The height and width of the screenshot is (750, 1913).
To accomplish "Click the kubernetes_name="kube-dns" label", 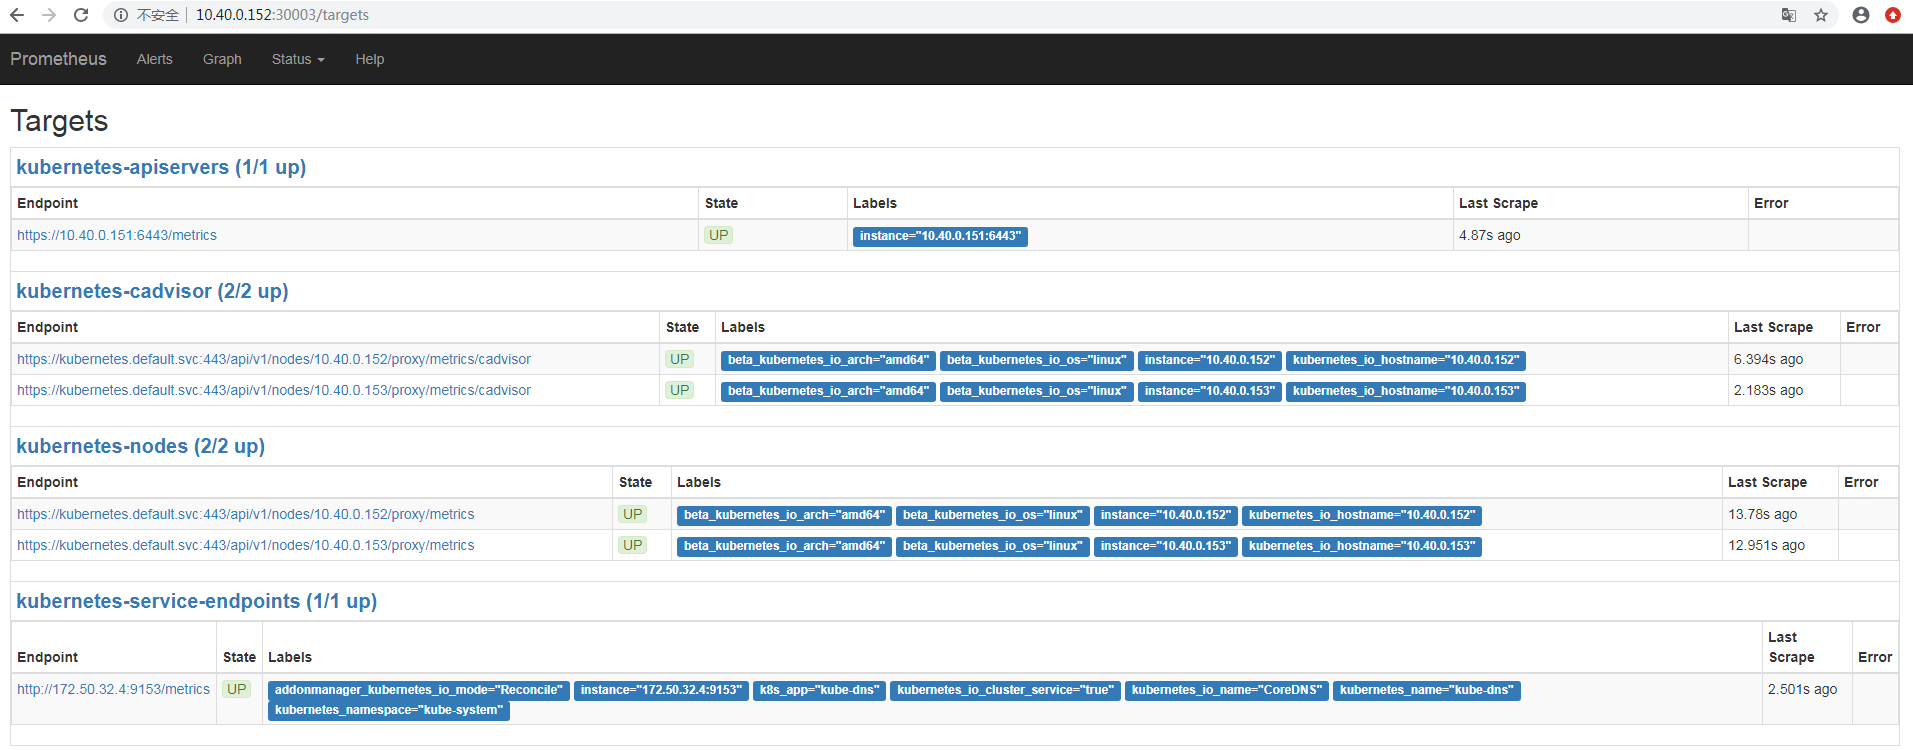I will point(1427,690).
